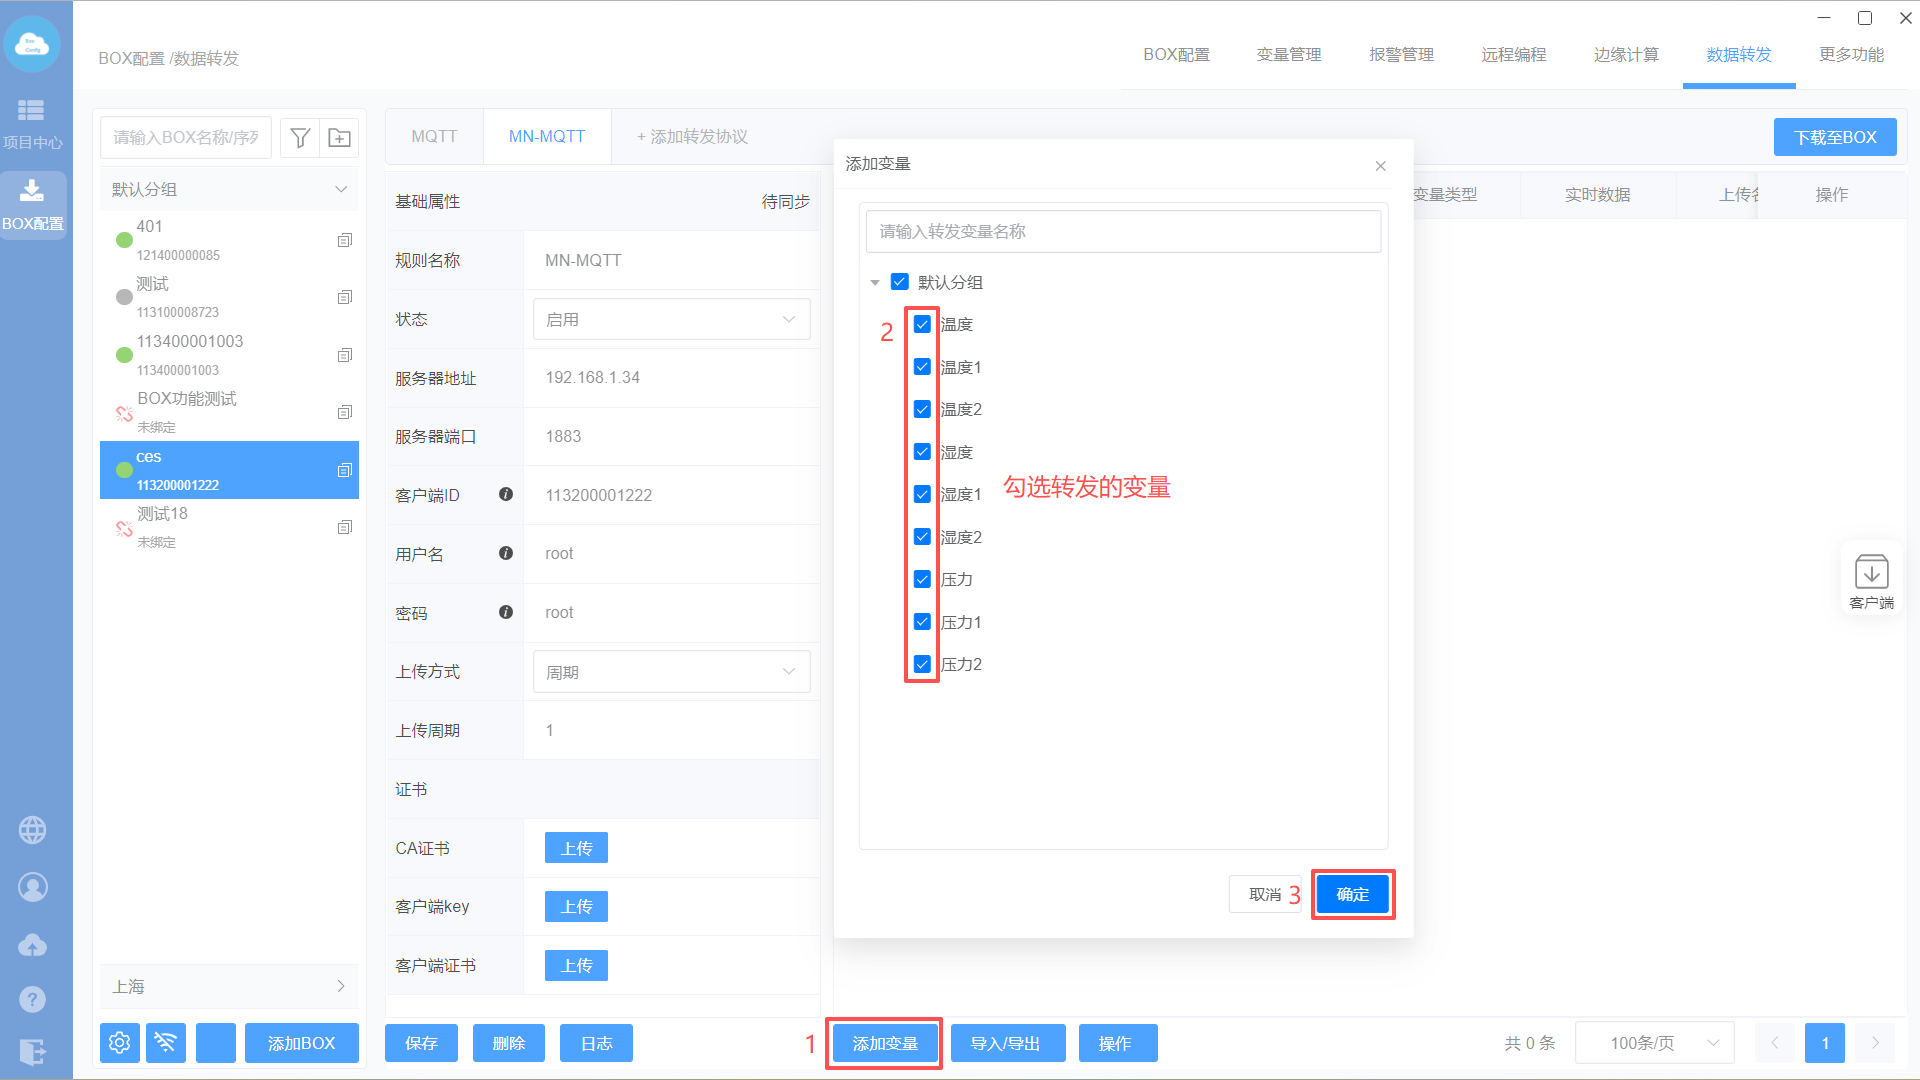
Task: Close the 添加变量 dialog
Action: pos(1380,166)
